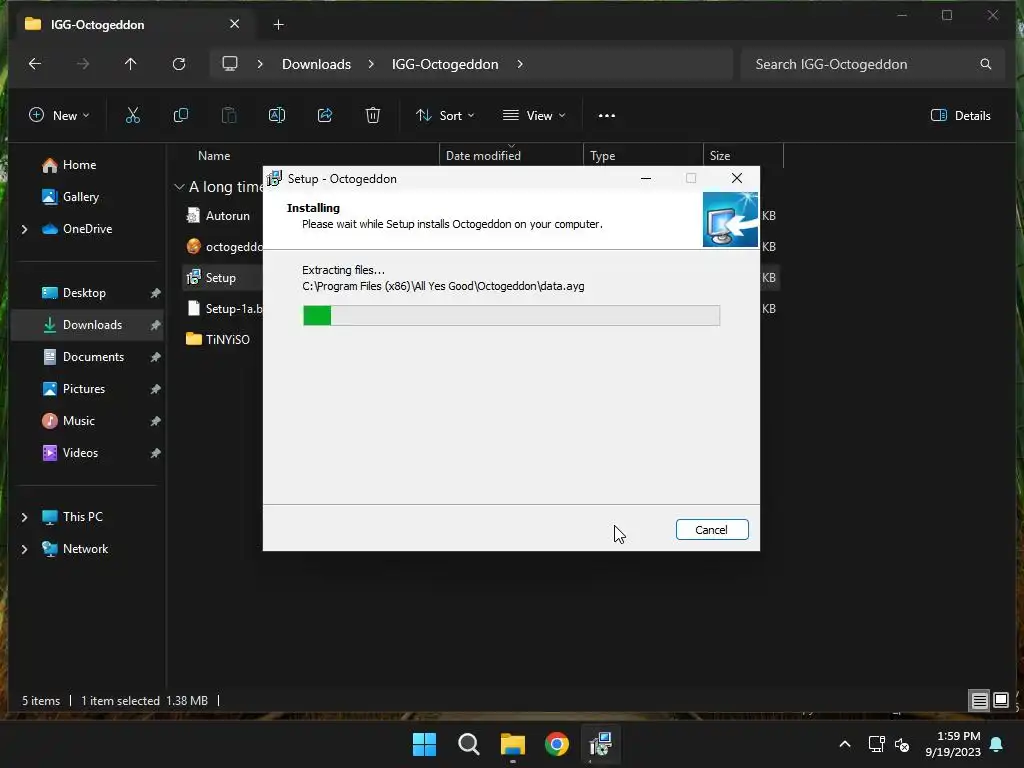Open Videos in navigation pane
This screenshot has width=1024, height=768.
(x=80, y=453)
